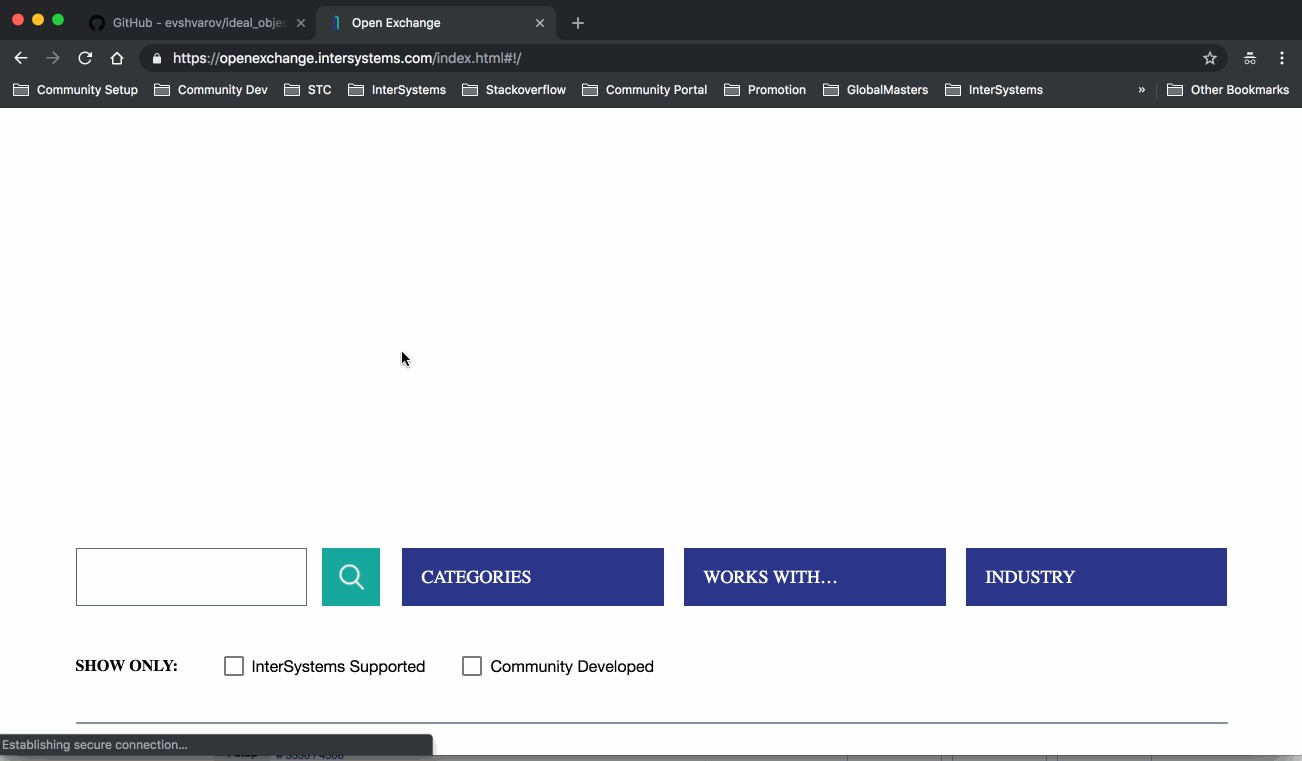Open the Stackoverflow bookmarks folder
Screen dimensions: 1302x761
(514, 90)
